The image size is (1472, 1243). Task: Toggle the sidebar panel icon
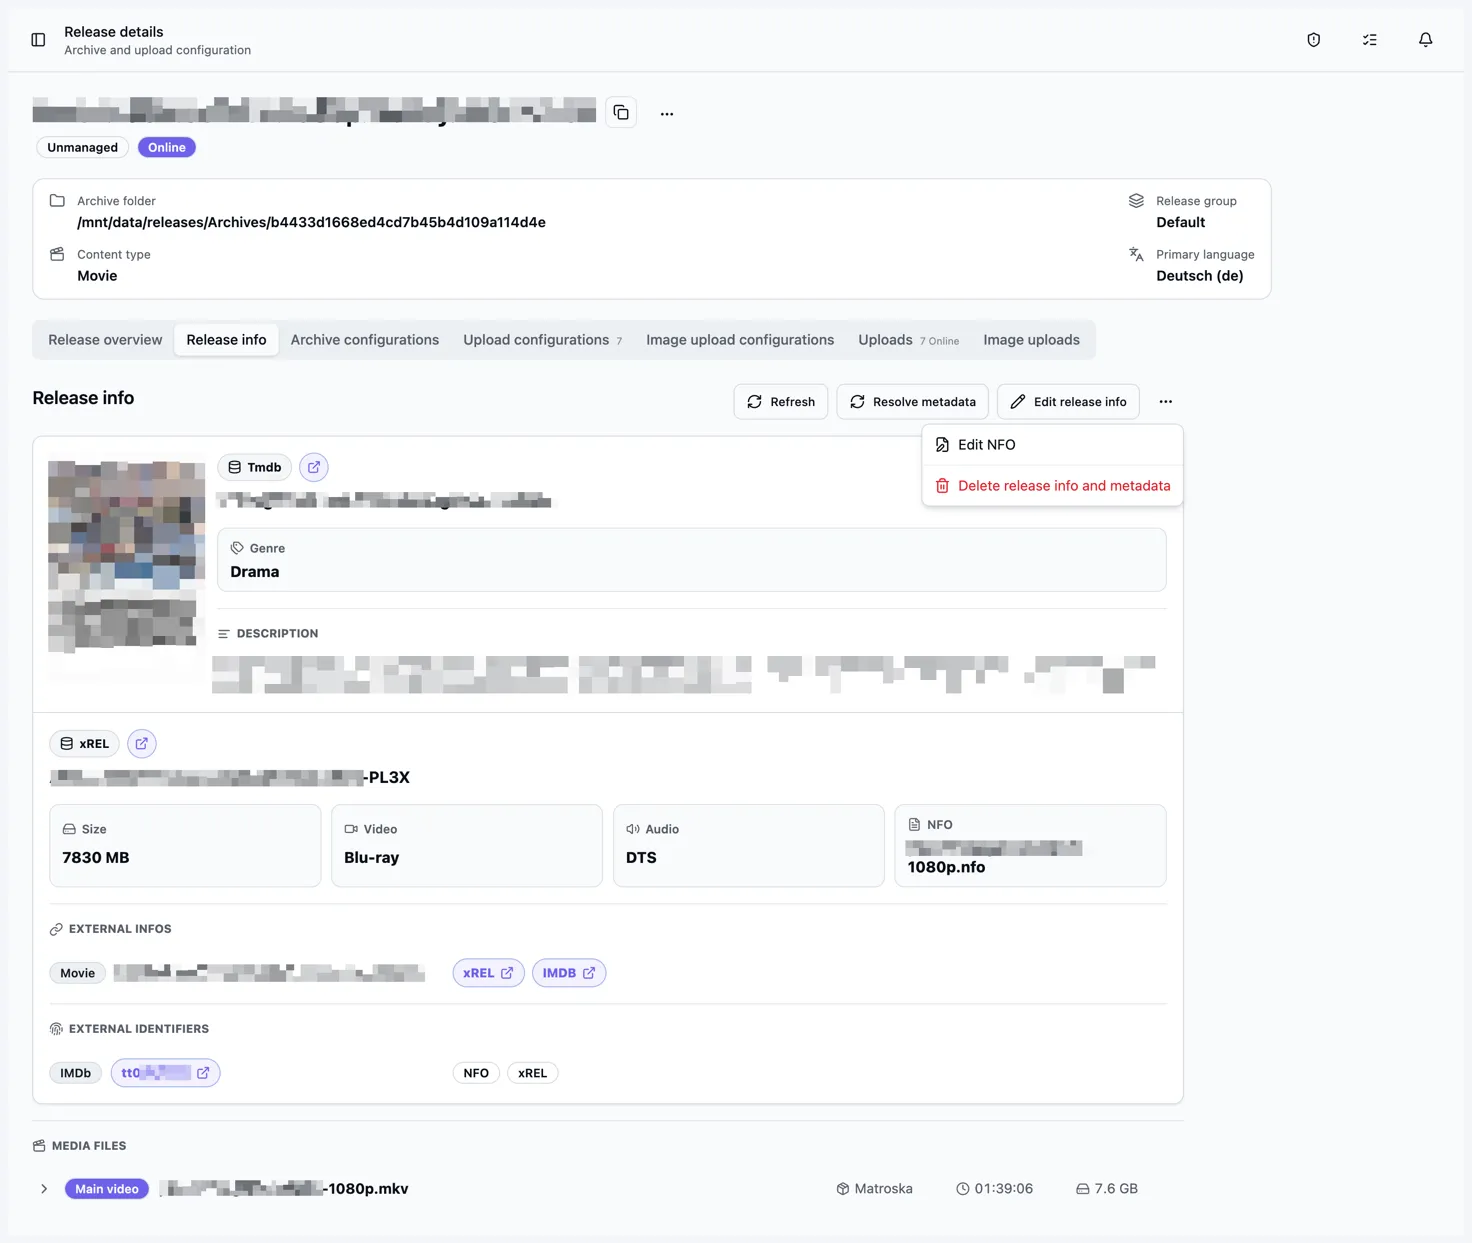[x=38, y=40]
